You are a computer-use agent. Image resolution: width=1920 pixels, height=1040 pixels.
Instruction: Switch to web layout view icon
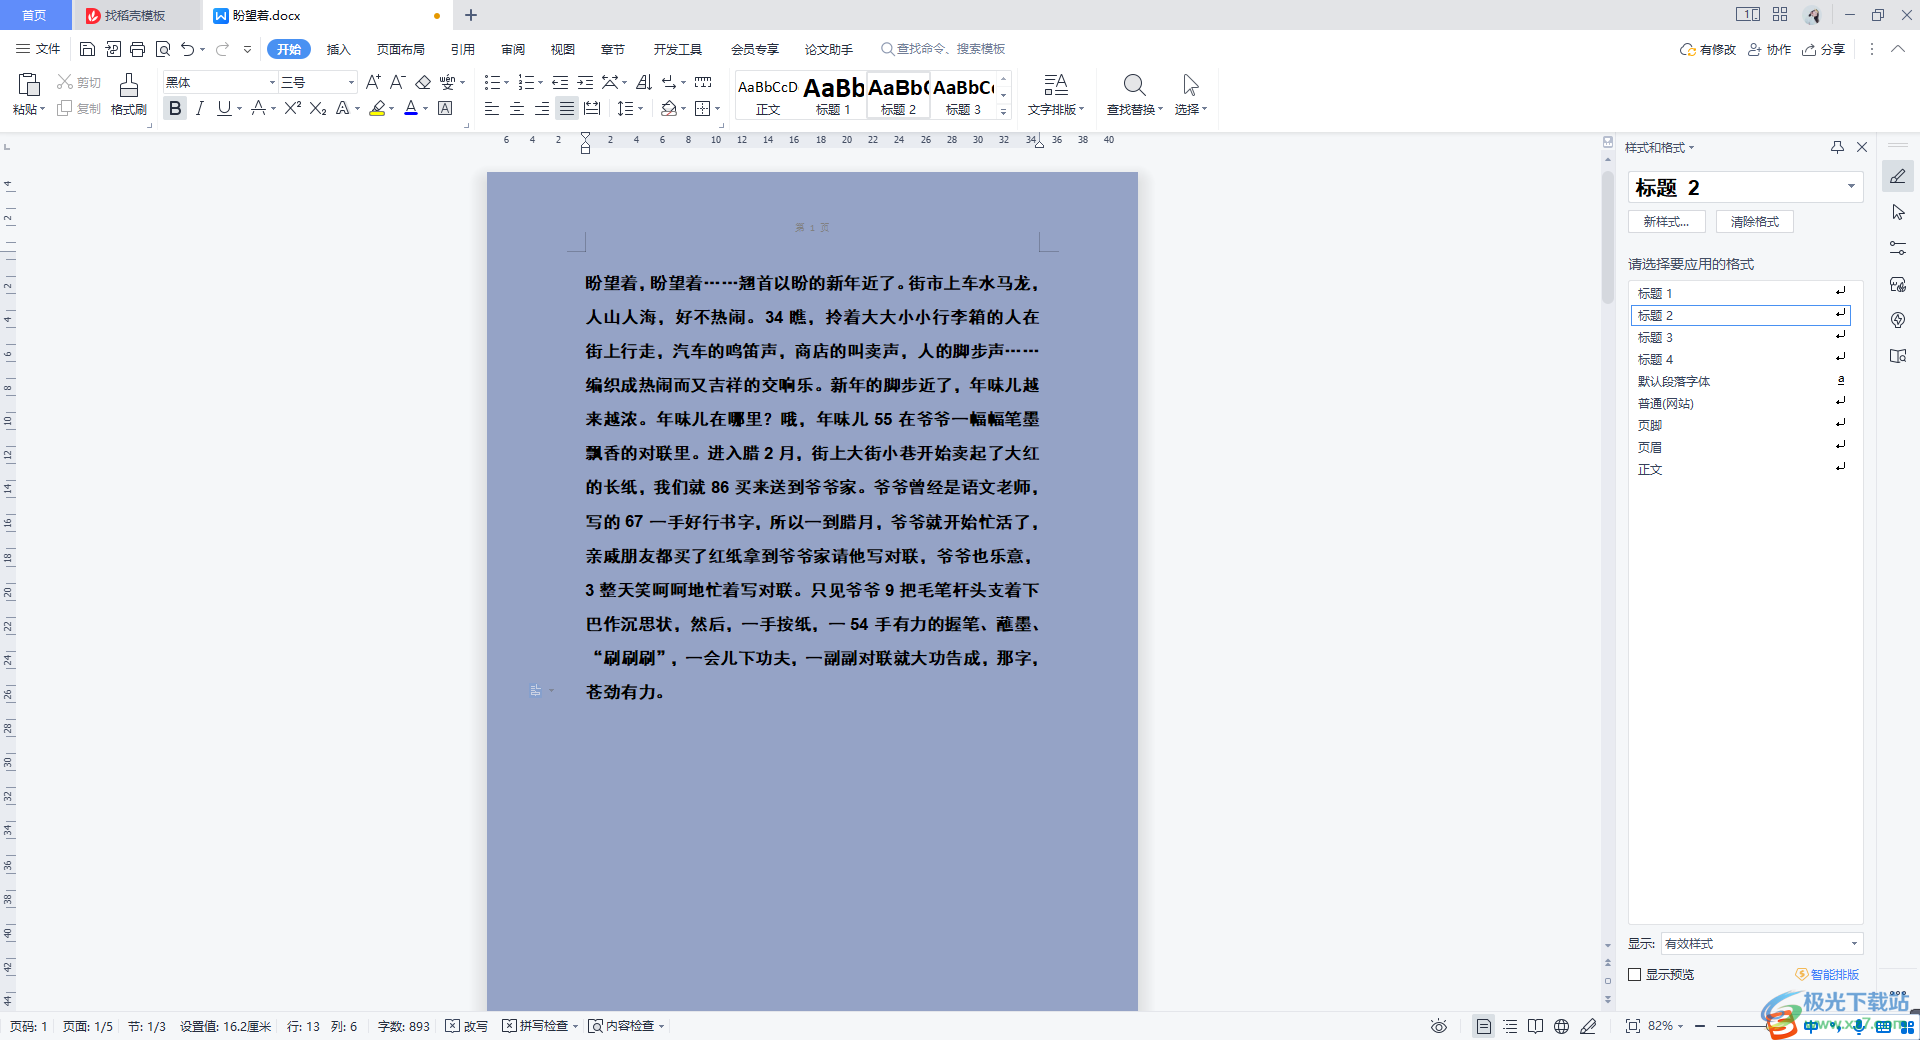pyautogui.click(x=1561, y=1026)
